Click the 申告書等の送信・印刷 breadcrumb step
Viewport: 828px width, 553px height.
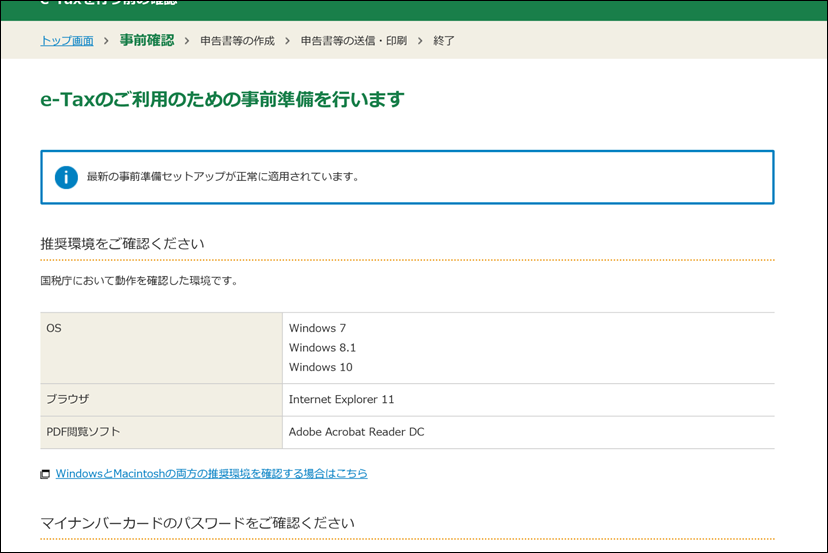(x=354, y=41)
